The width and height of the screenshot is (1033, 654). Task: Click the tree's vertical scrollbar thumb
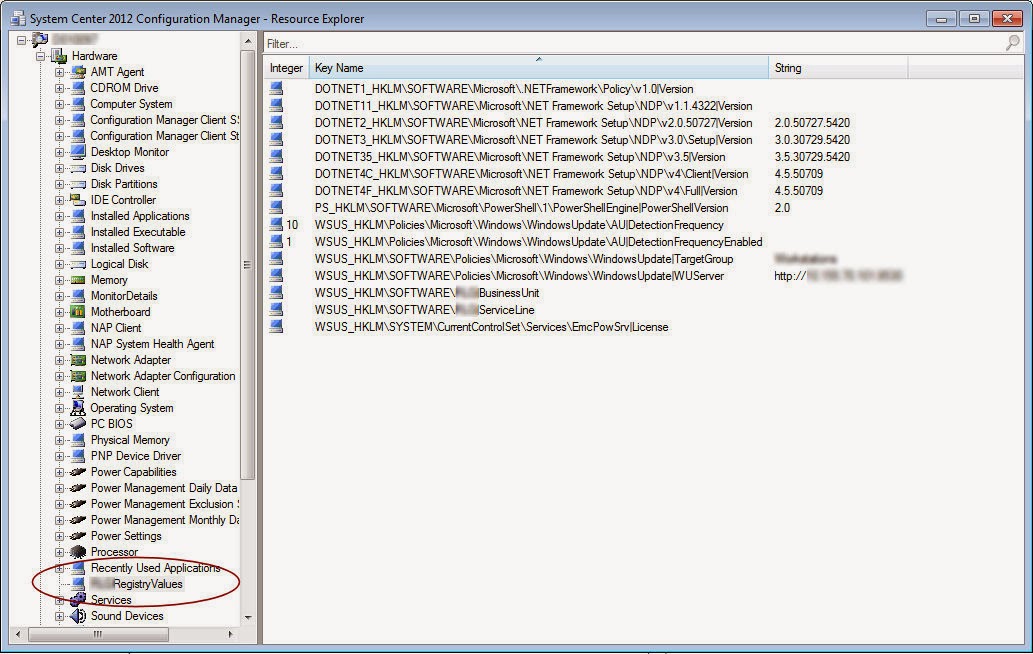coord(248,265)
